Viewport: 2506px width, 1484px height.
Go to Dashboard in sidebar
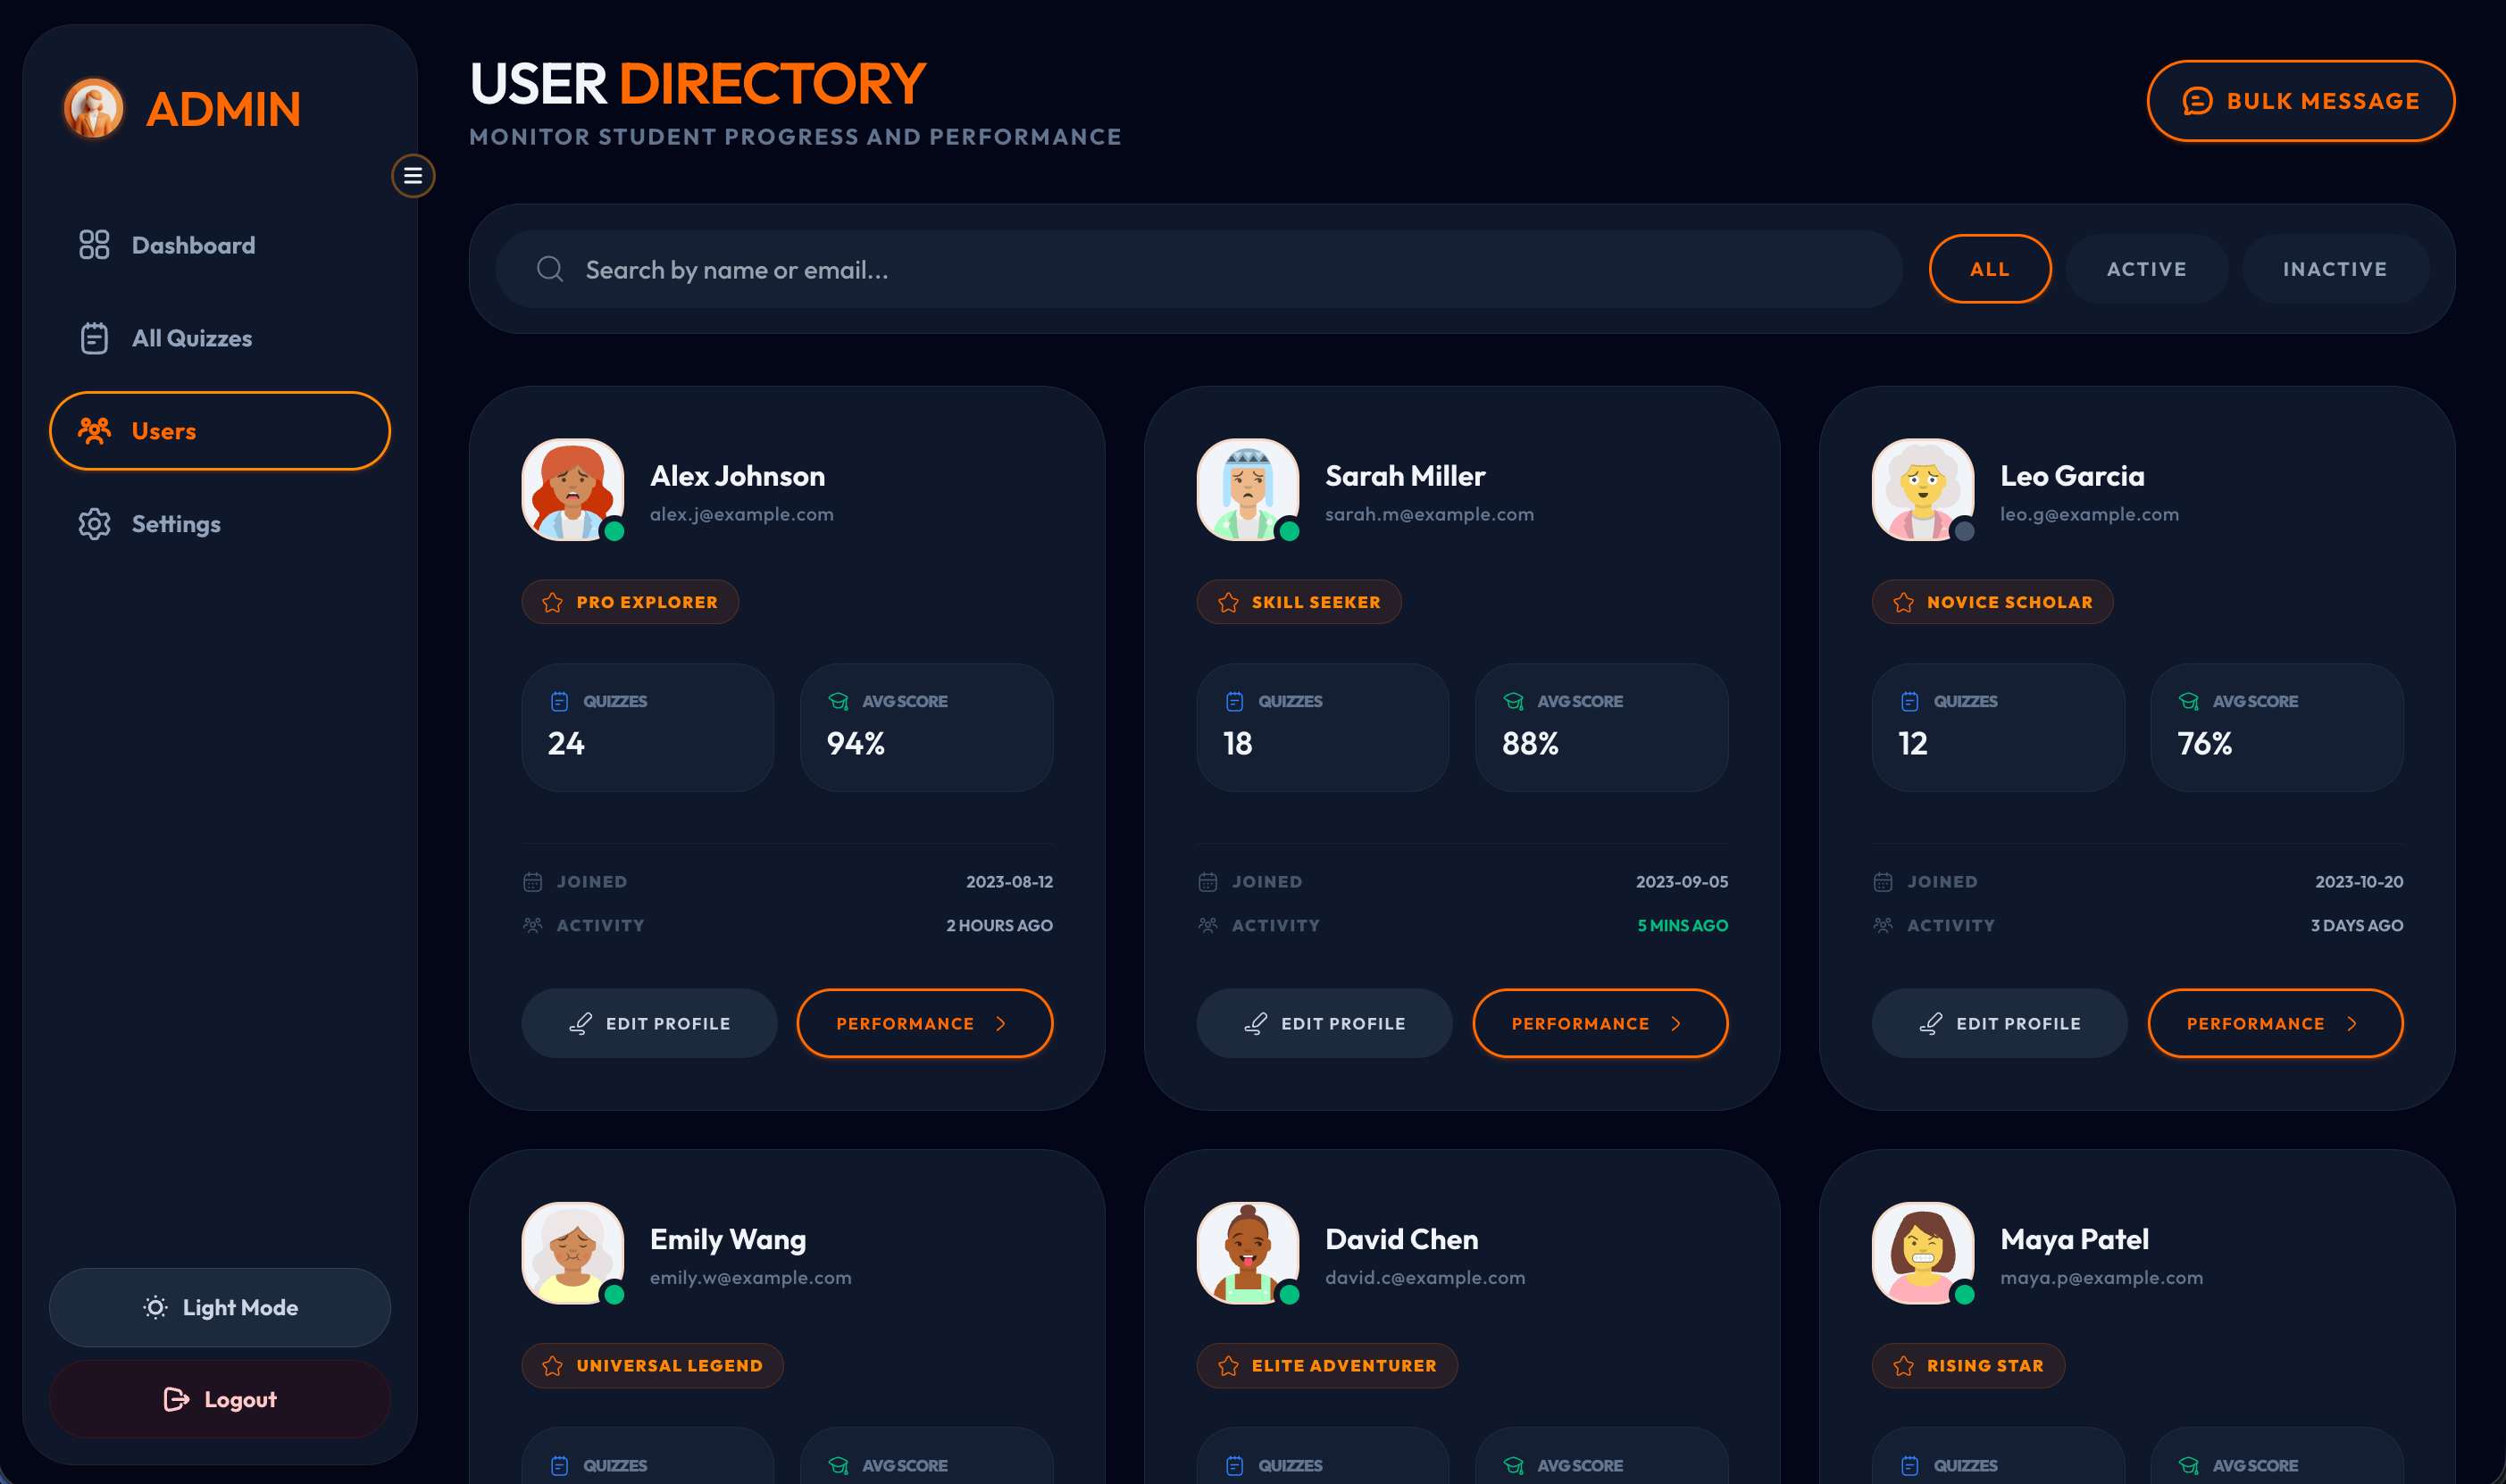click(193, 245)
